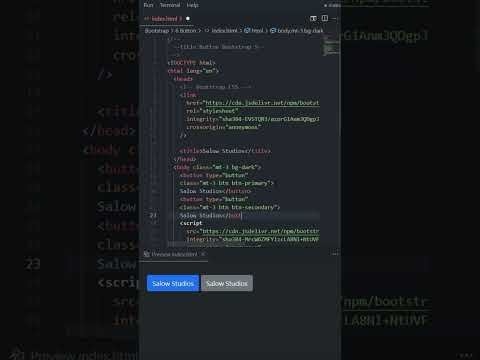This screenshot has width=480, height=360.
Task: Open the Terminal menu
Action: pos(170,5)
